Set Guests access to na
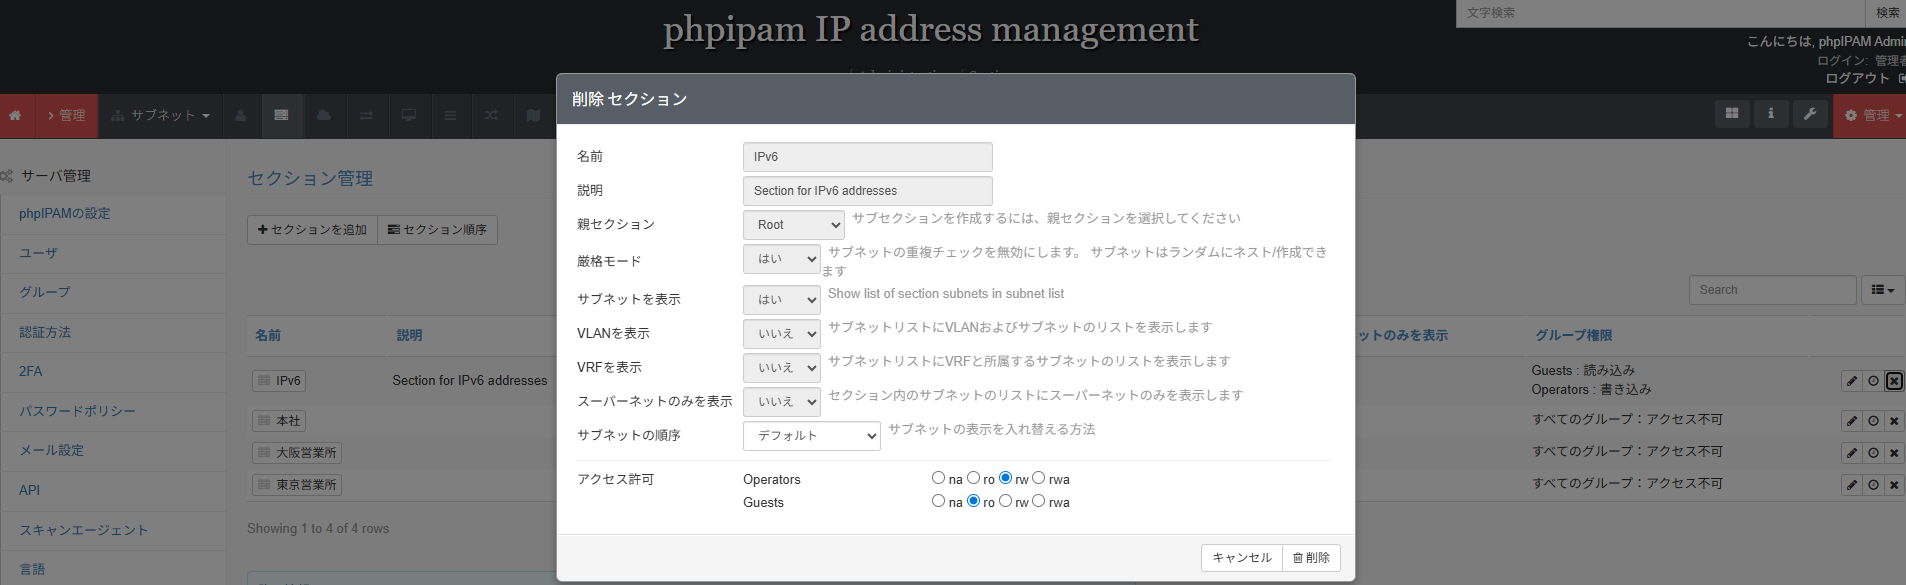The image size is (1906, 585). 938,501
